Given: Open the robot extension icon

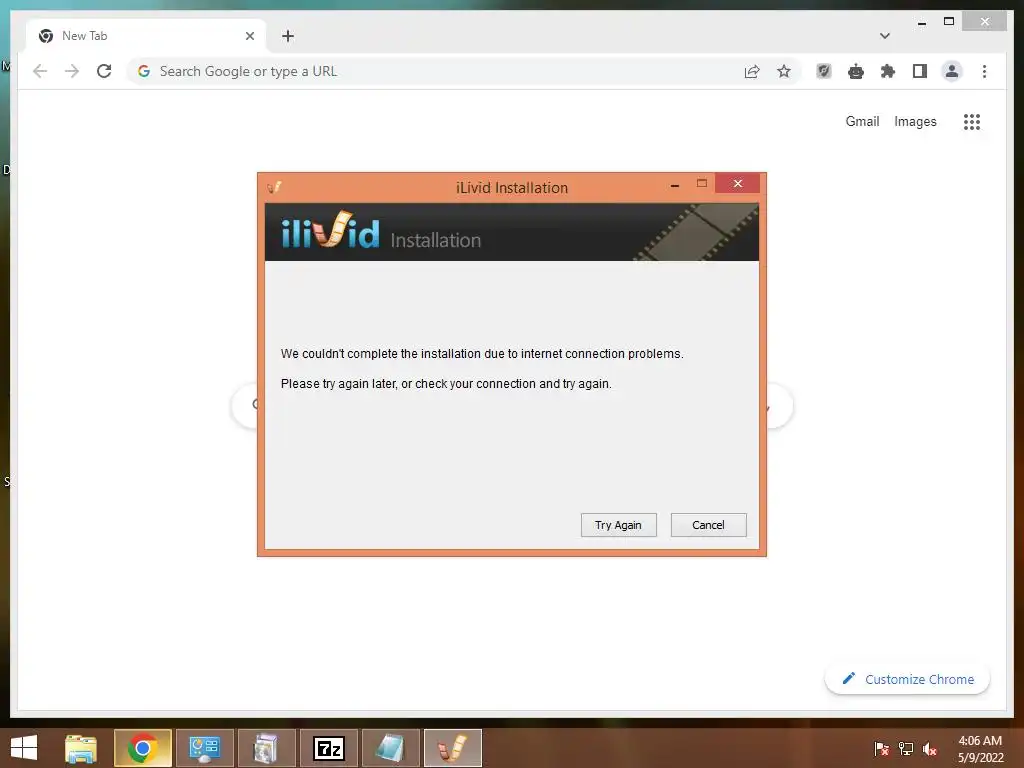Looking at the screenshot, I should pyautogui.click(x=856, y=71).
